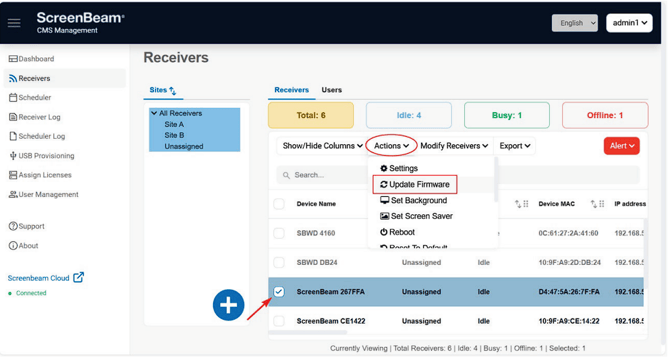The width and height of the screenshot is (670, 360).
Task: Click the ScreenBeam CE1422 device name
Action: (x=331, y=321)
